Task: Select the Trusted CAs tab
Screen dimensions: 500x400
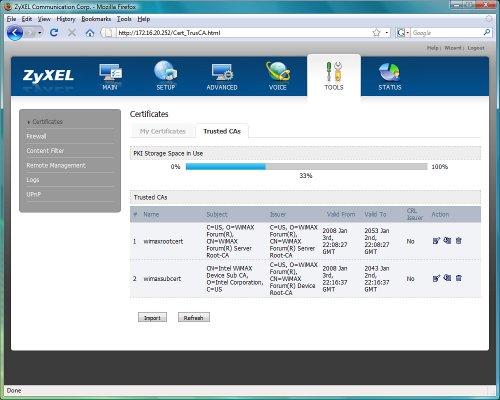Action: (x=222, y=131)
